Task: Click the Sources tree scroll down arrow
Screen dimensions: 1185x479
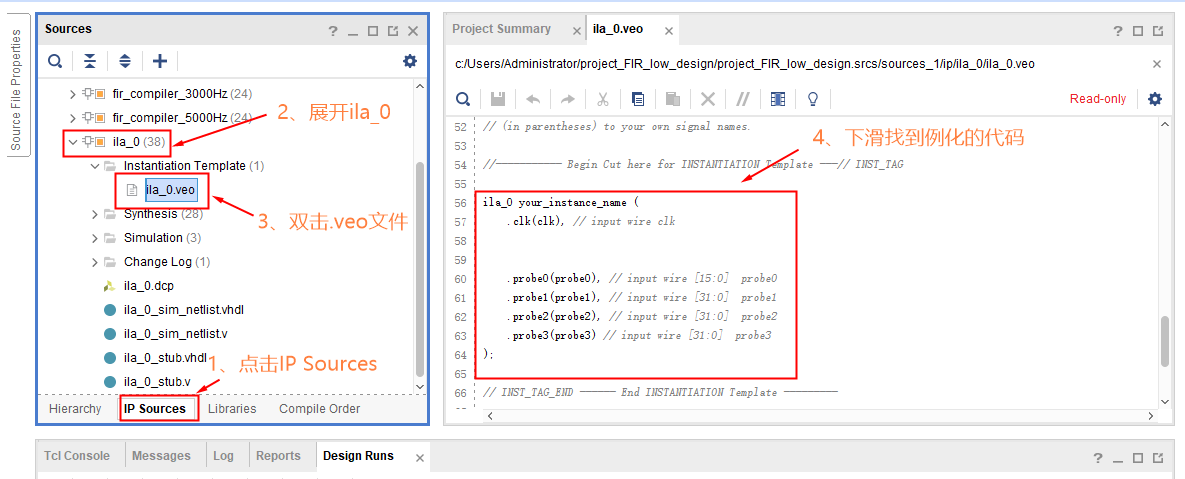Action: click(x=419, y=387)
